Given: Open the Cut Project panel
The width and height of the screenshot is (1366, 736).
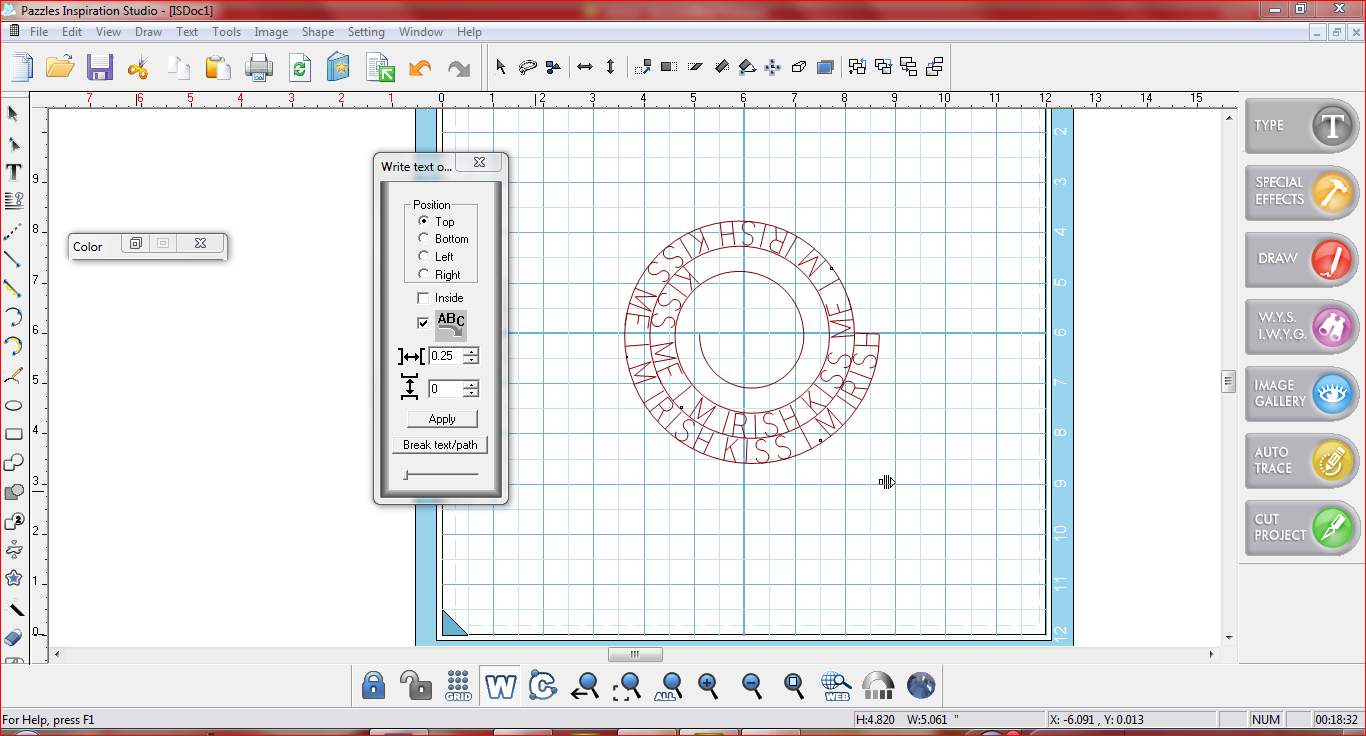Looking at the screenshot, I should (1299, 527).
